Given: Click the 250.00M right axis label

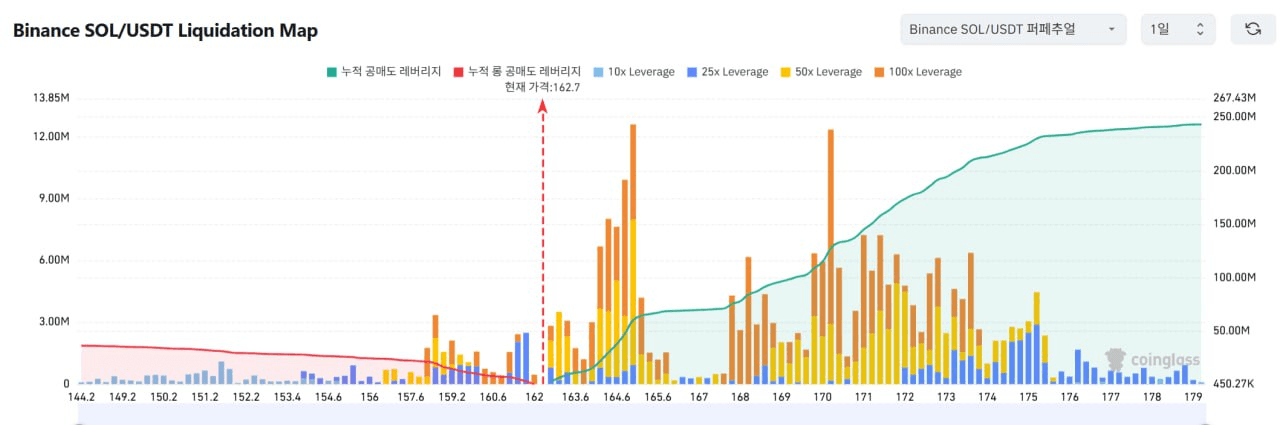Looking at the screenshot, I should pyautogui.click(x=1233, y=117).
